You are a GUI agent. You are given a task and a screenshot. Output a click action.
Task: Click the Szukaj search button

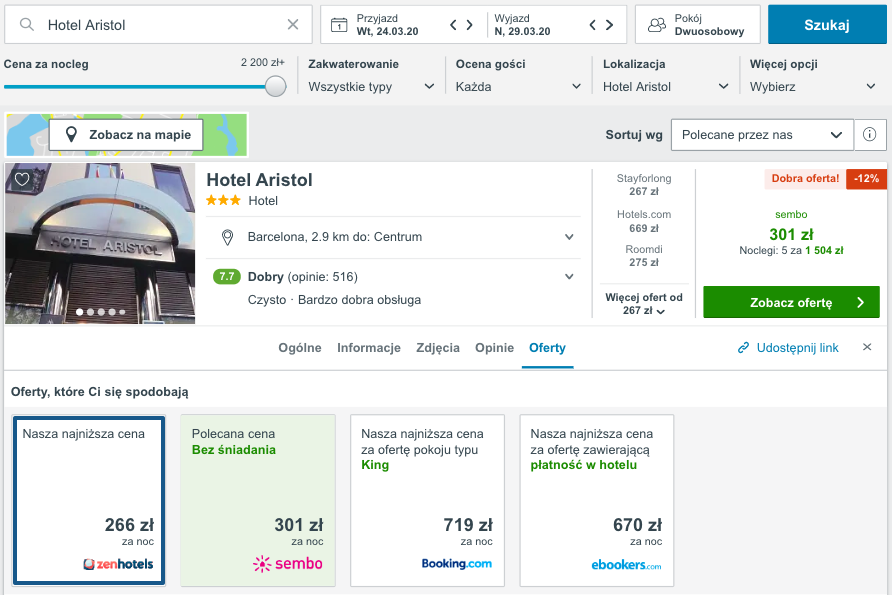[x=827, y=24]
